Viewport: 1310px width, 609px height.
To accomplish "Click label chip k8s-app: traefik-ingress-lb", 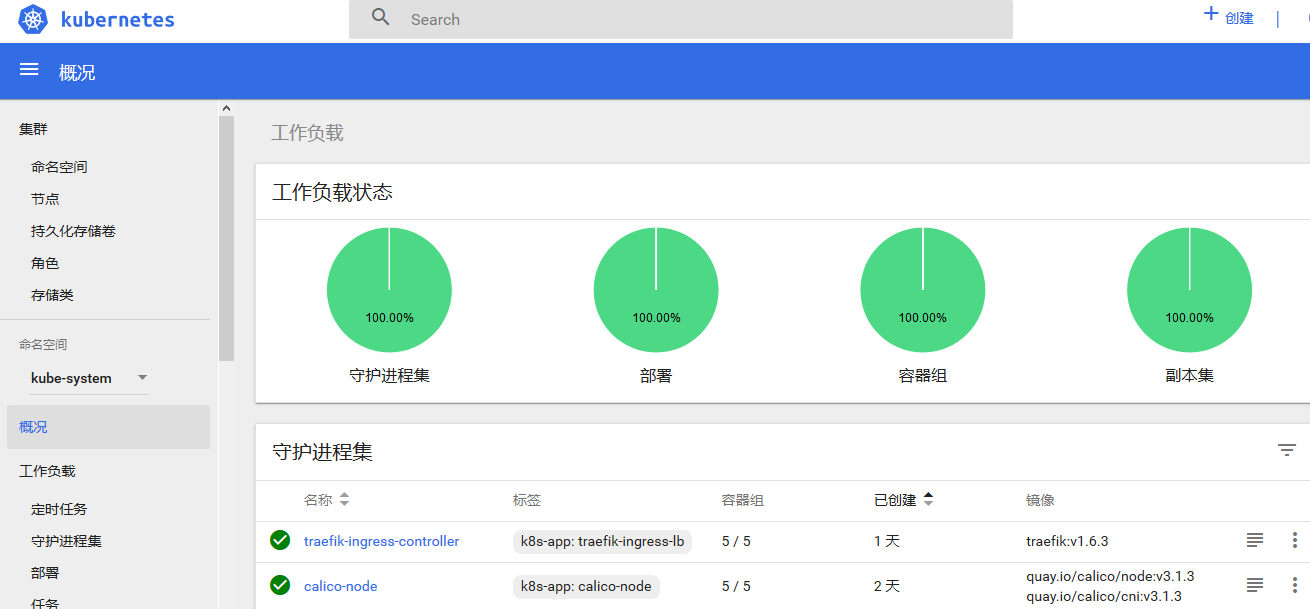I will pyautogui.click(x=602, y=541).
